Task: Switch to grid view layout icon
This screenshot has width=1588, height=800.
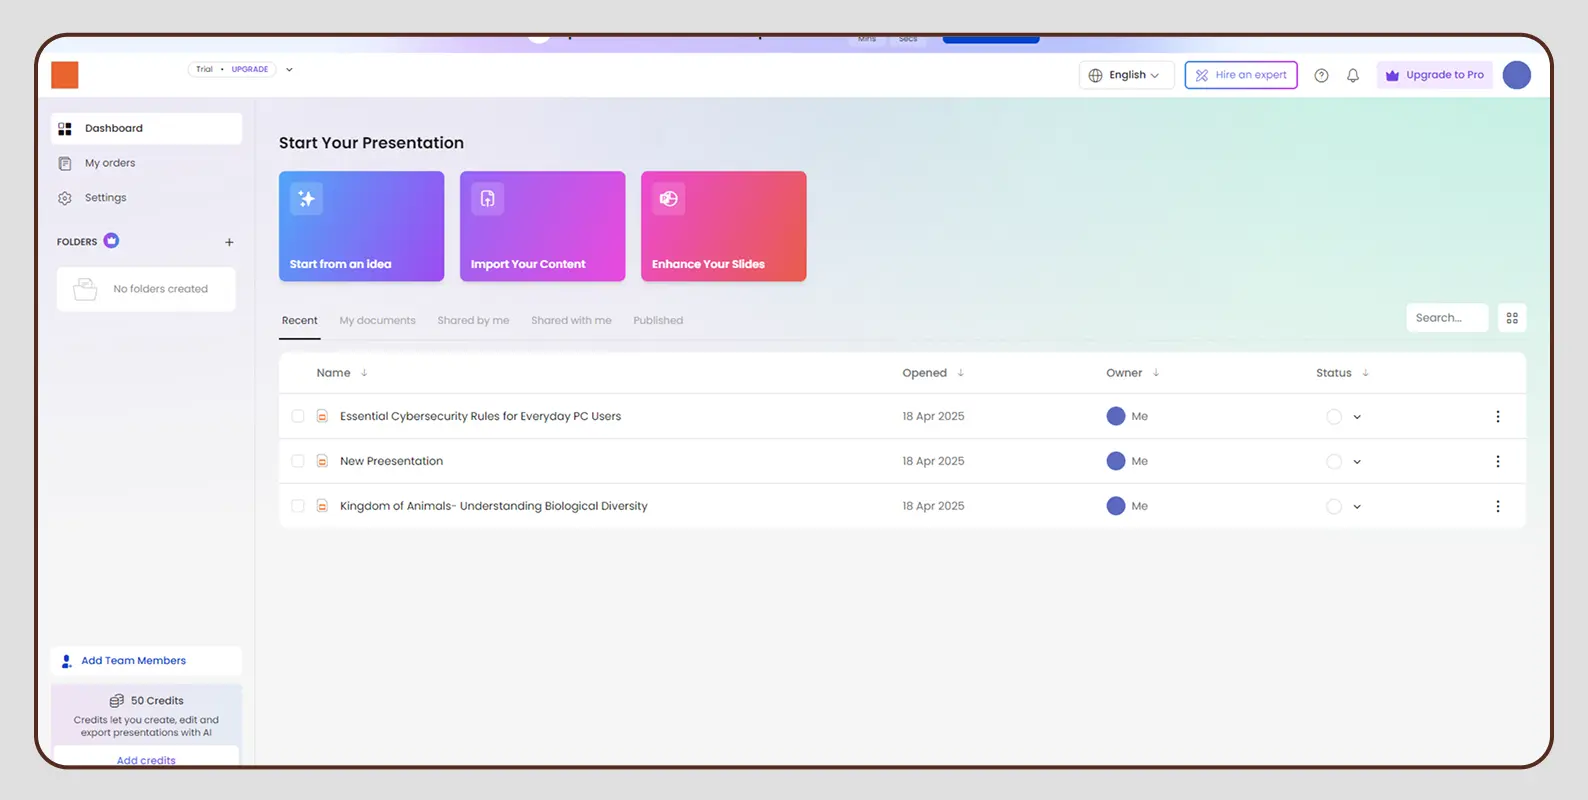Action: (1512, 318)
